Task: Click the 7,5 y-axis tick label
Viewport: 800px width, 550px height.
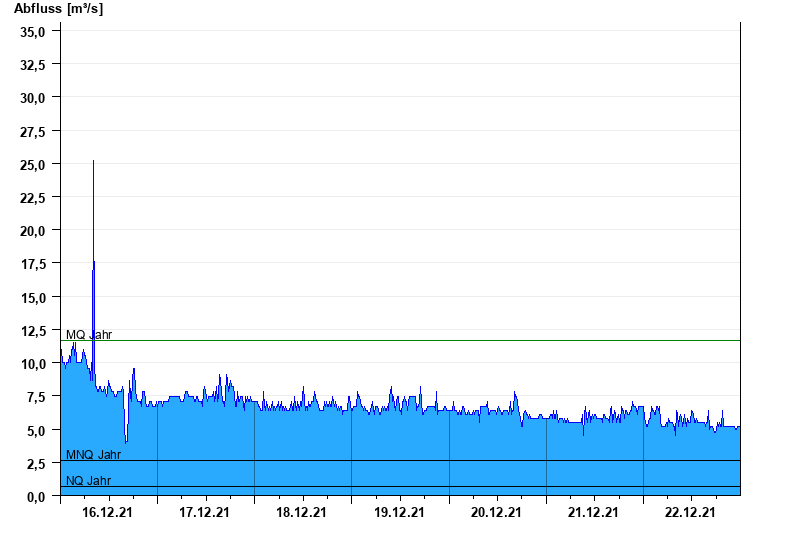Action: pos(37,397)
